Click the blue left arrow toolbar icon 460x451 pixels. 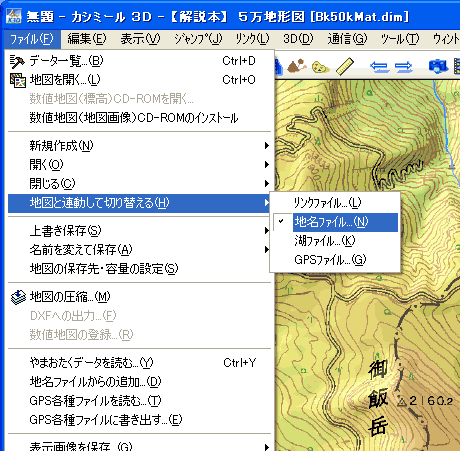(380, 67)
